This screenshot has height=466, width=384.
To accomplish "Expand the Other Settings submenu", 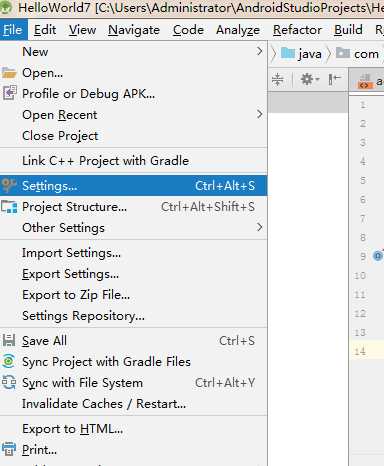I will point(260,227).
